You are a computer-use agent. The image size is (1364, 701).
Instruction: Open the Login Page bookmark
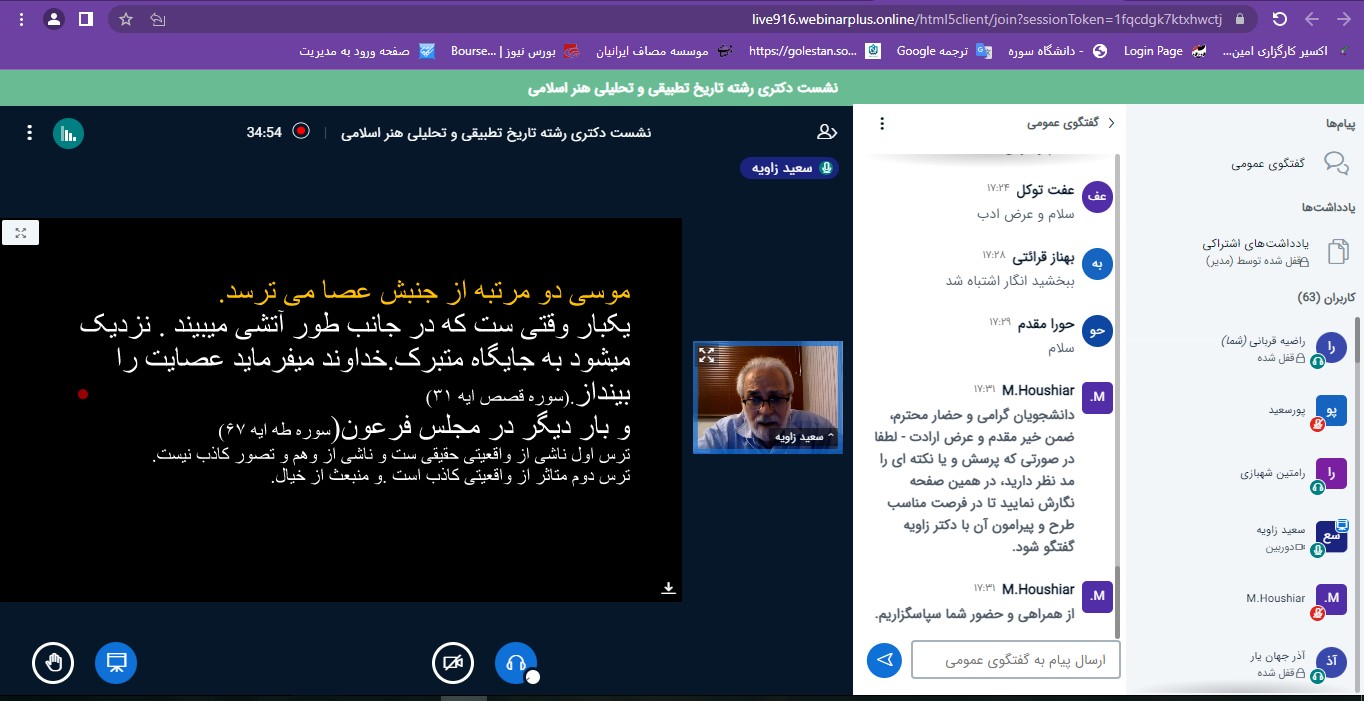click(1163, 51)
